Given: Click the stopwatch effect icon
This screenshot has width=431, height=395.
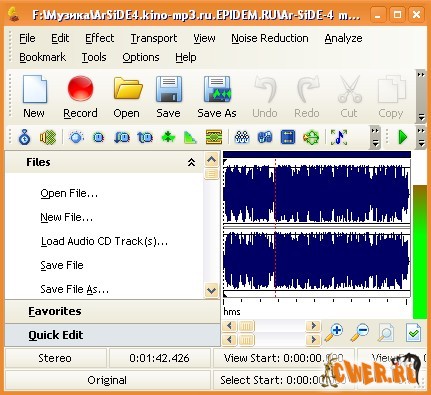Looking at the screenshot, I should tap(24, 137).
